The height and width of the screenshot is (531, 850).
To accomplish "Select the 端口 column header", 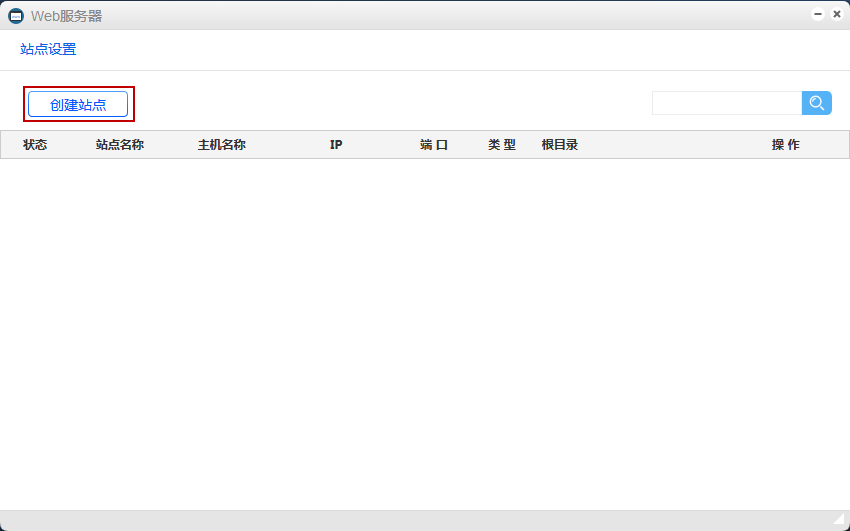I will (x=434, y=145).
